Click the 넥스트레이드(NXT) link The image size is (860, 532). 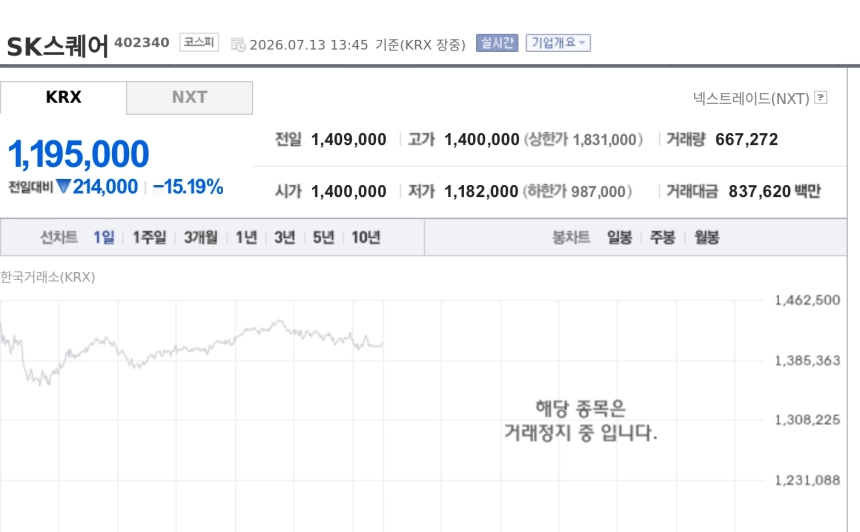(x=751, y=99)
